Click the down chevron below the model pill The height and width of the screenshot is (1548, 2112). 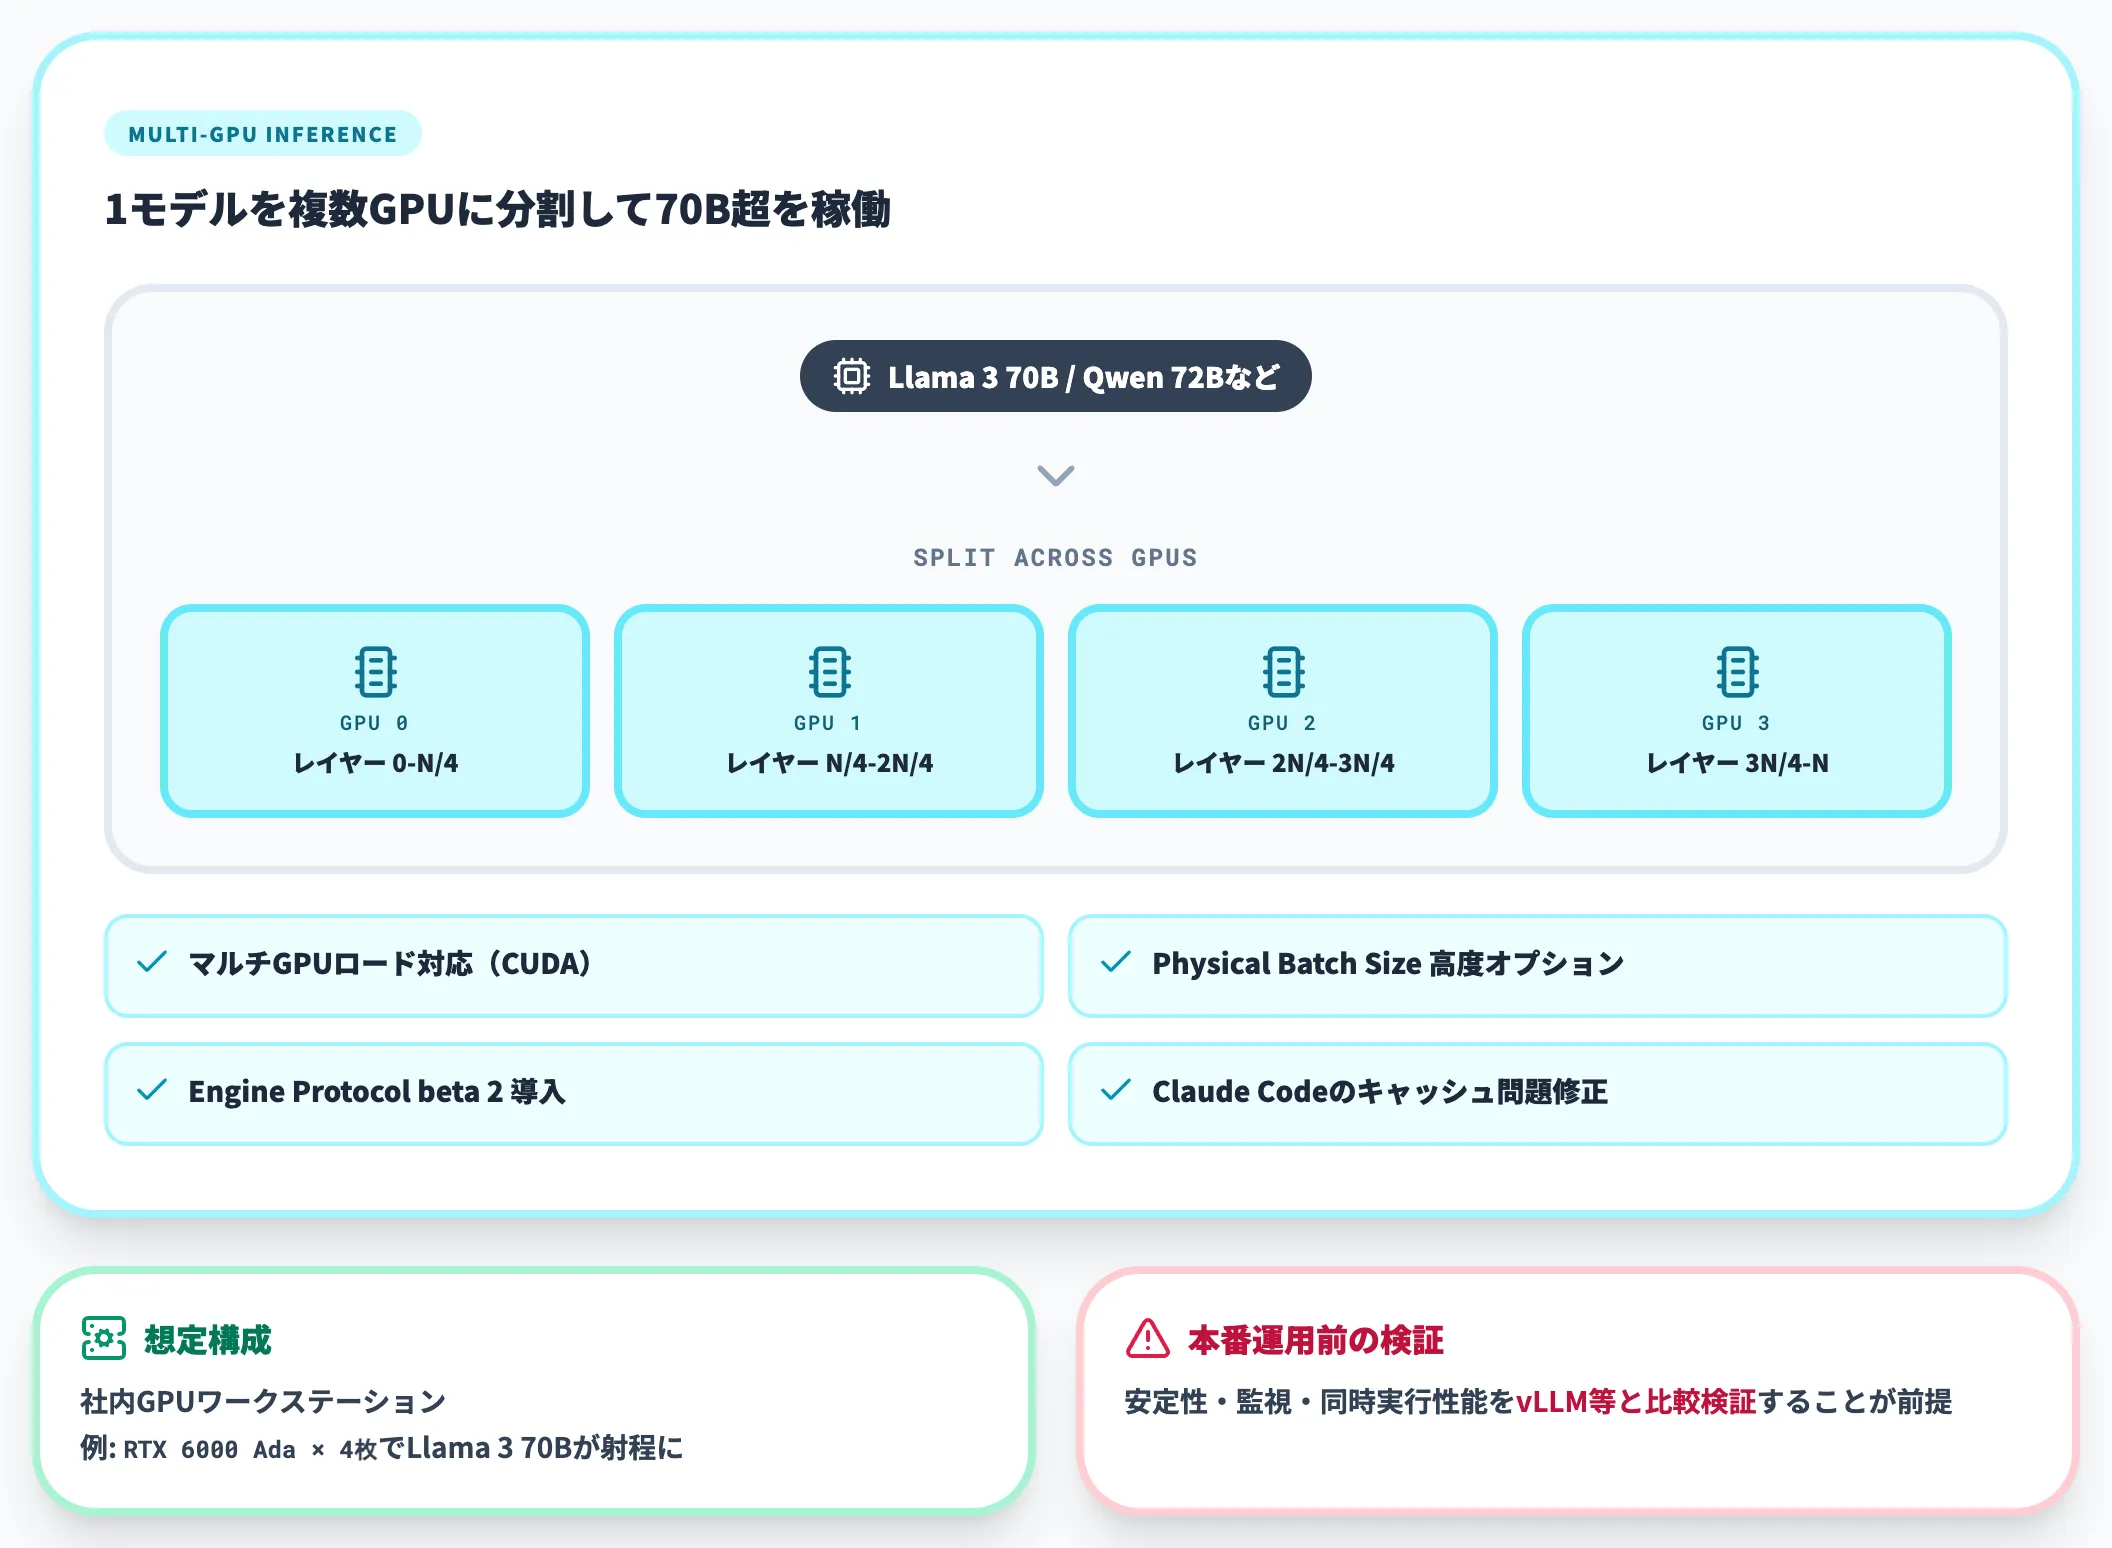click(1056, 475)
